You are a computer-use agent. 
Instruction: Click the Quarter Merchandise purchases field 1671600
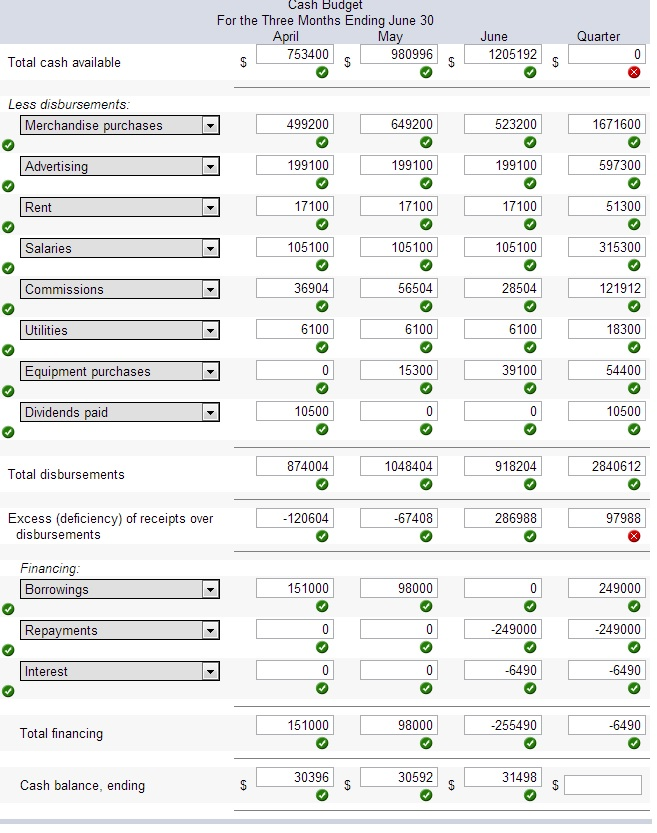click(x=607, y=124)
